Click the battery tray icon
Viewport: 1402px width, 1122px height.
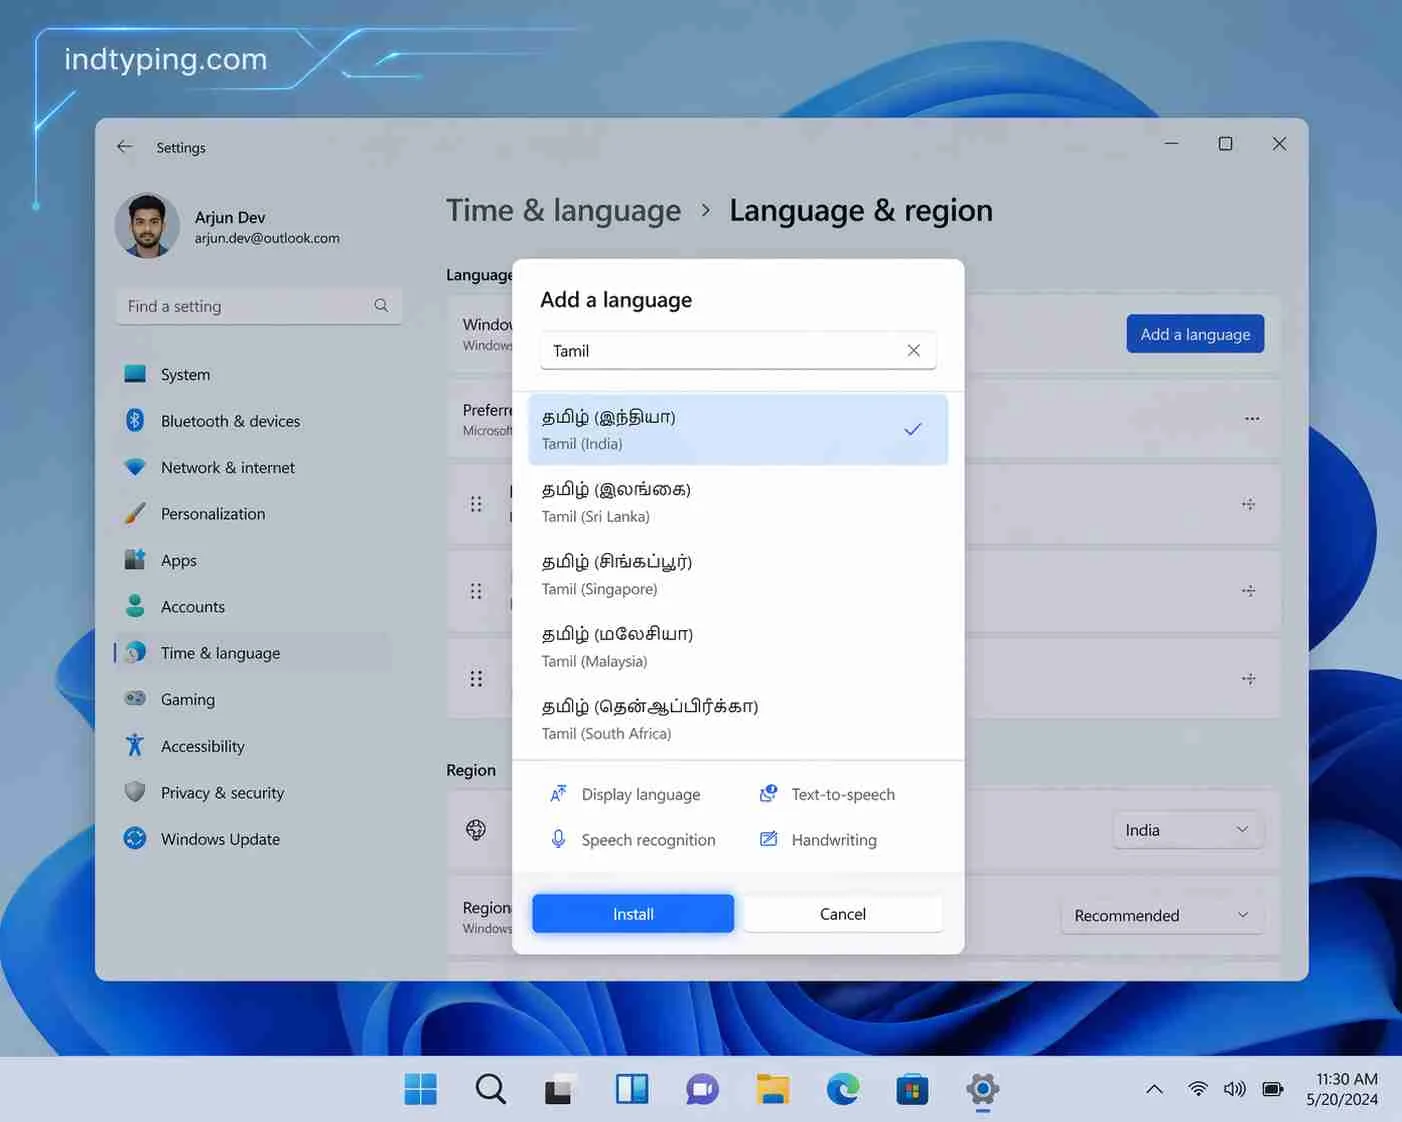[1273, 1089]
